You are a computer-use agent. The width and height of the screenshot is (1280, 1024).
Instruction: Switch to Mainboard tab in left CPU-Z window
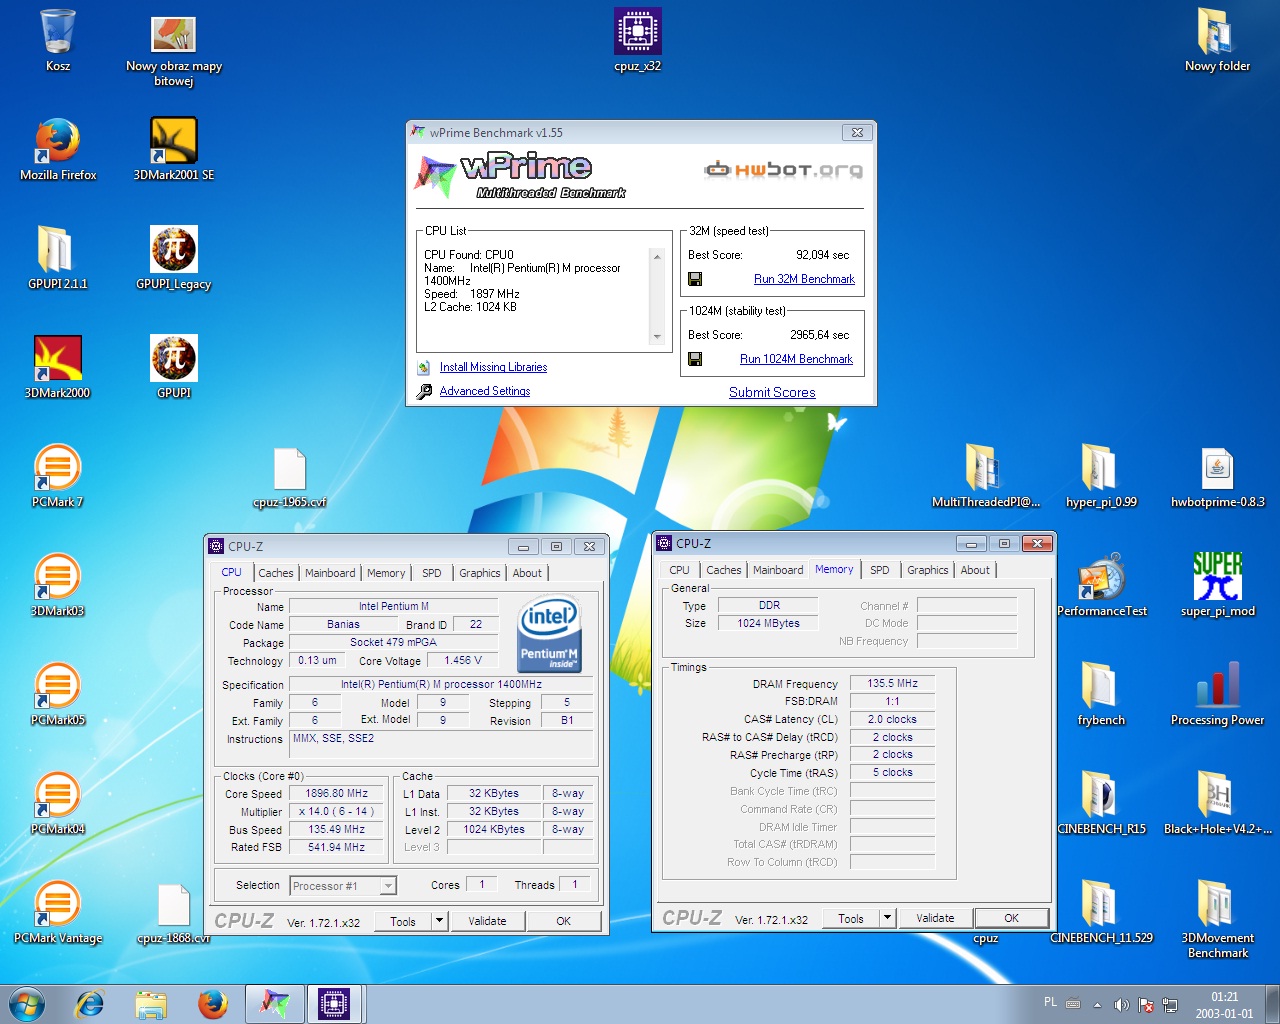330,573
